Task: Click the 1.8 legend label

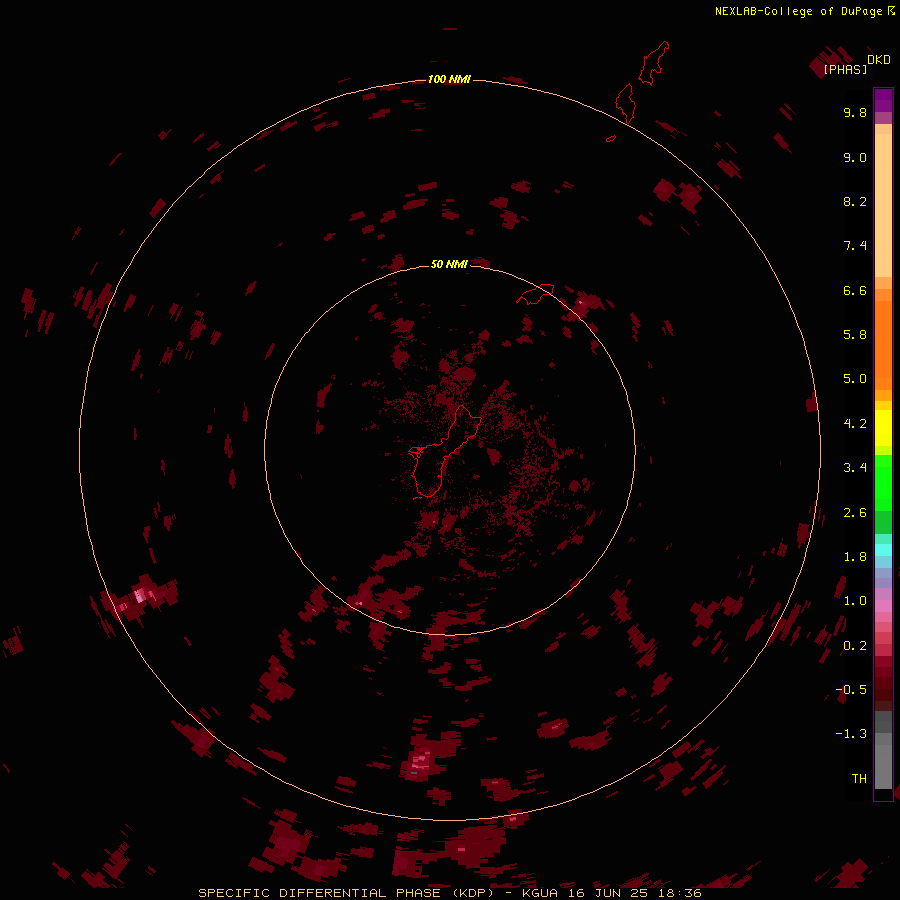Action: (x=855, y=557)
